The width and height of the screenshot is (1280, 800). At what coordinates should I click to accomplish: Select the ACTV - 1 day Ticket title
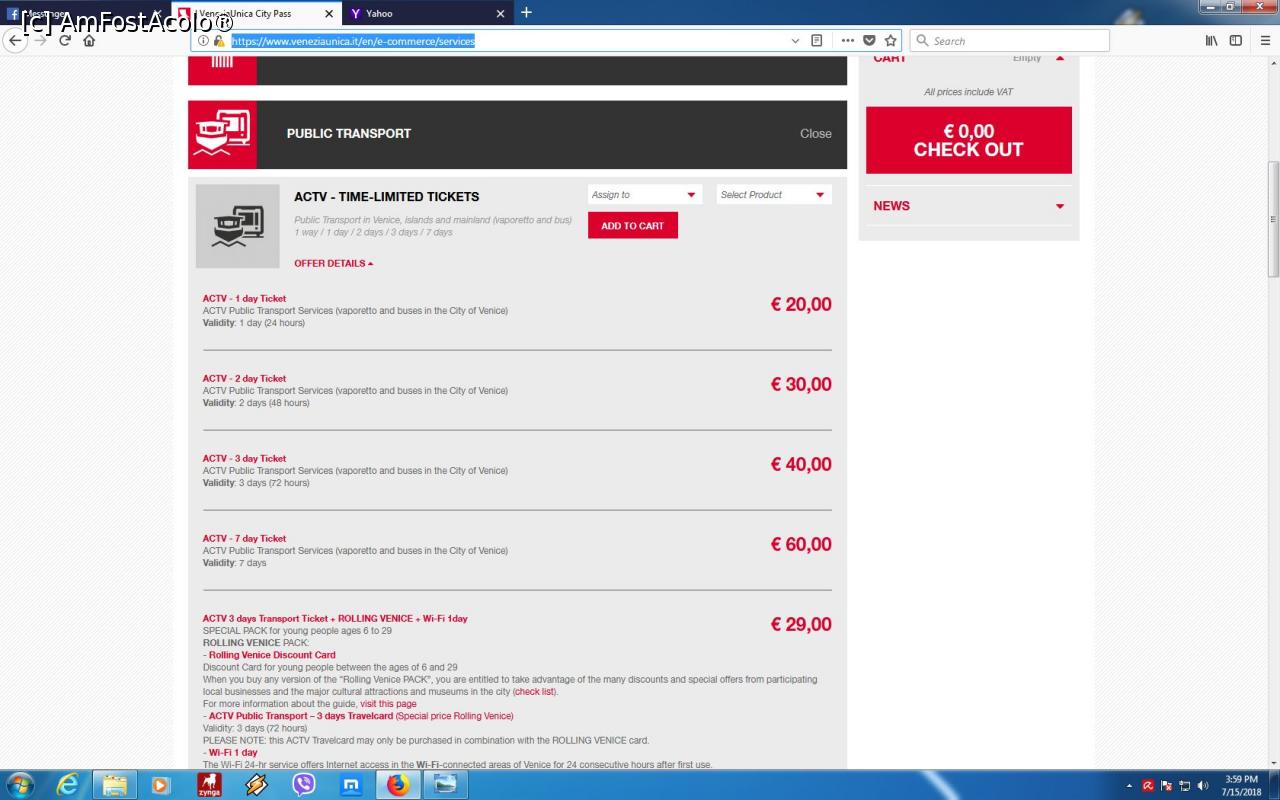244,299
